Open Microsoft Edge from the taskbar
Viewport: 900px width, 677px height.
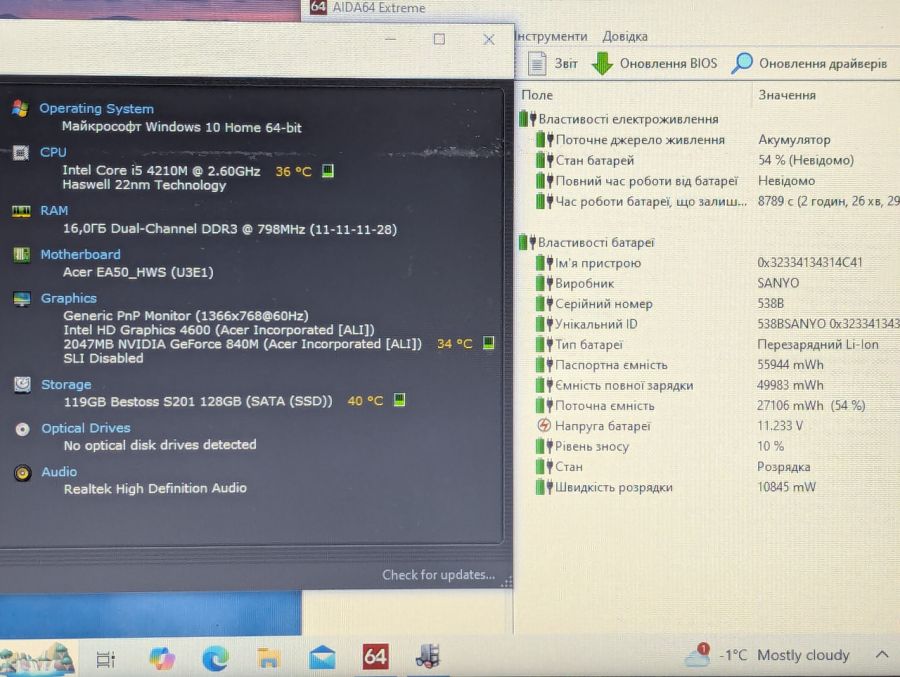[216, 657]
